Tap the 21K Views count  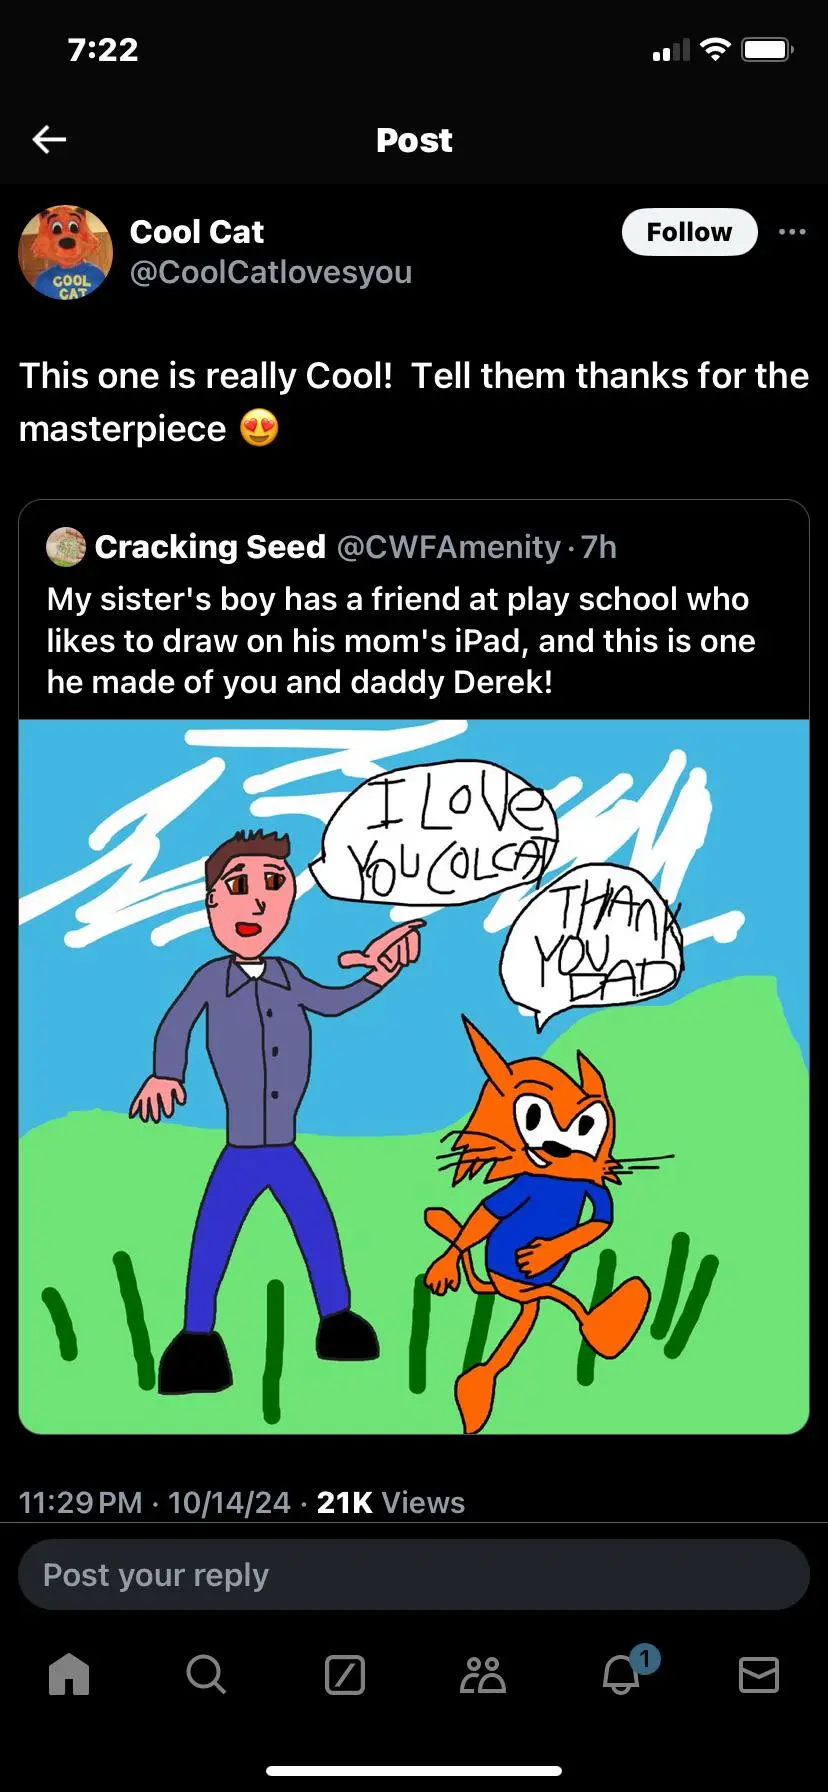[x=390, y=1502]
